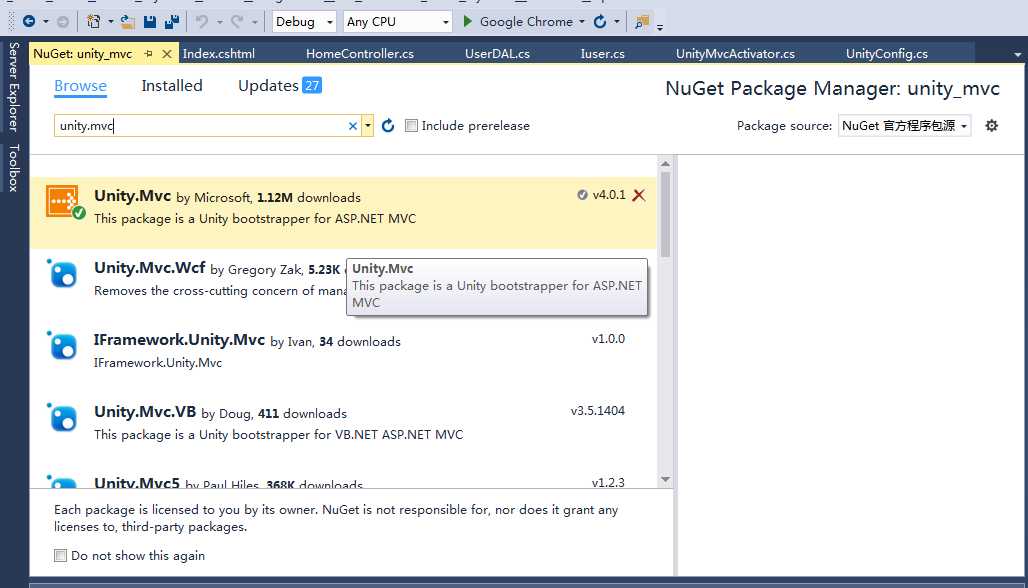Click the Save All icon
The width and height of the screenshot is (1028, 588).
point(172,22)
